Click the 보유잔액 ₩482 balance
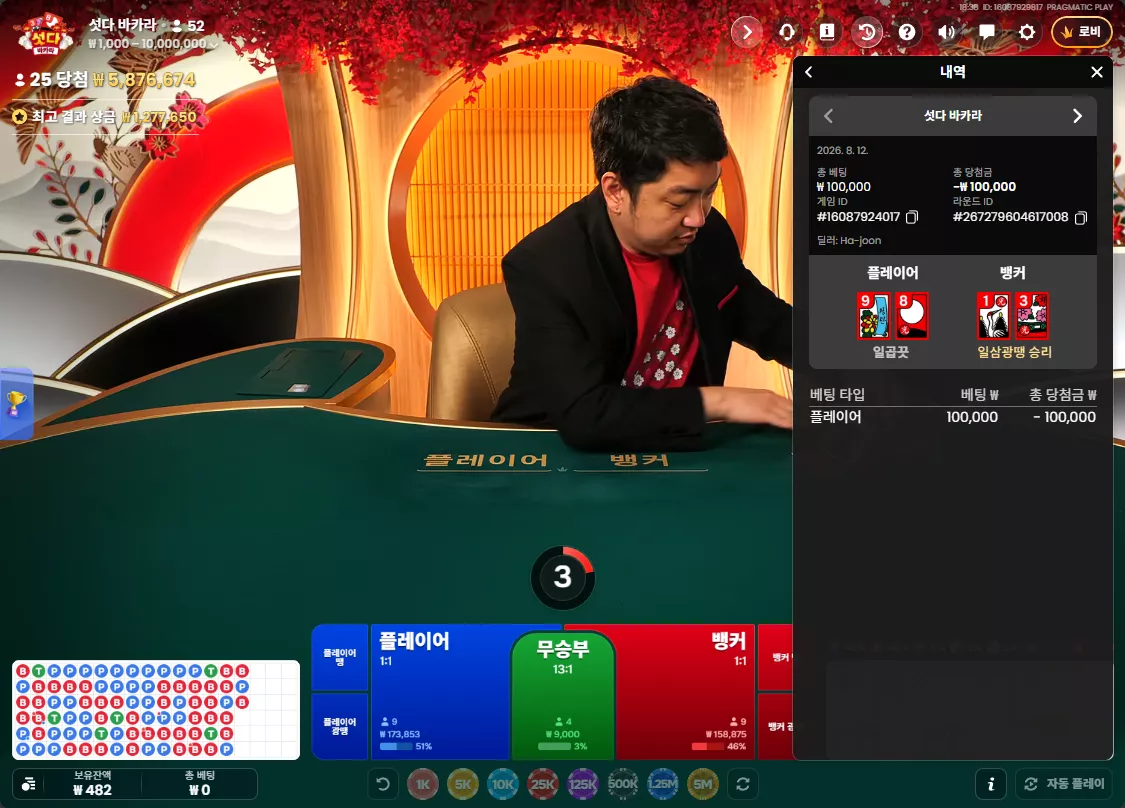The image size is (1125, 808). coord(93,784)
